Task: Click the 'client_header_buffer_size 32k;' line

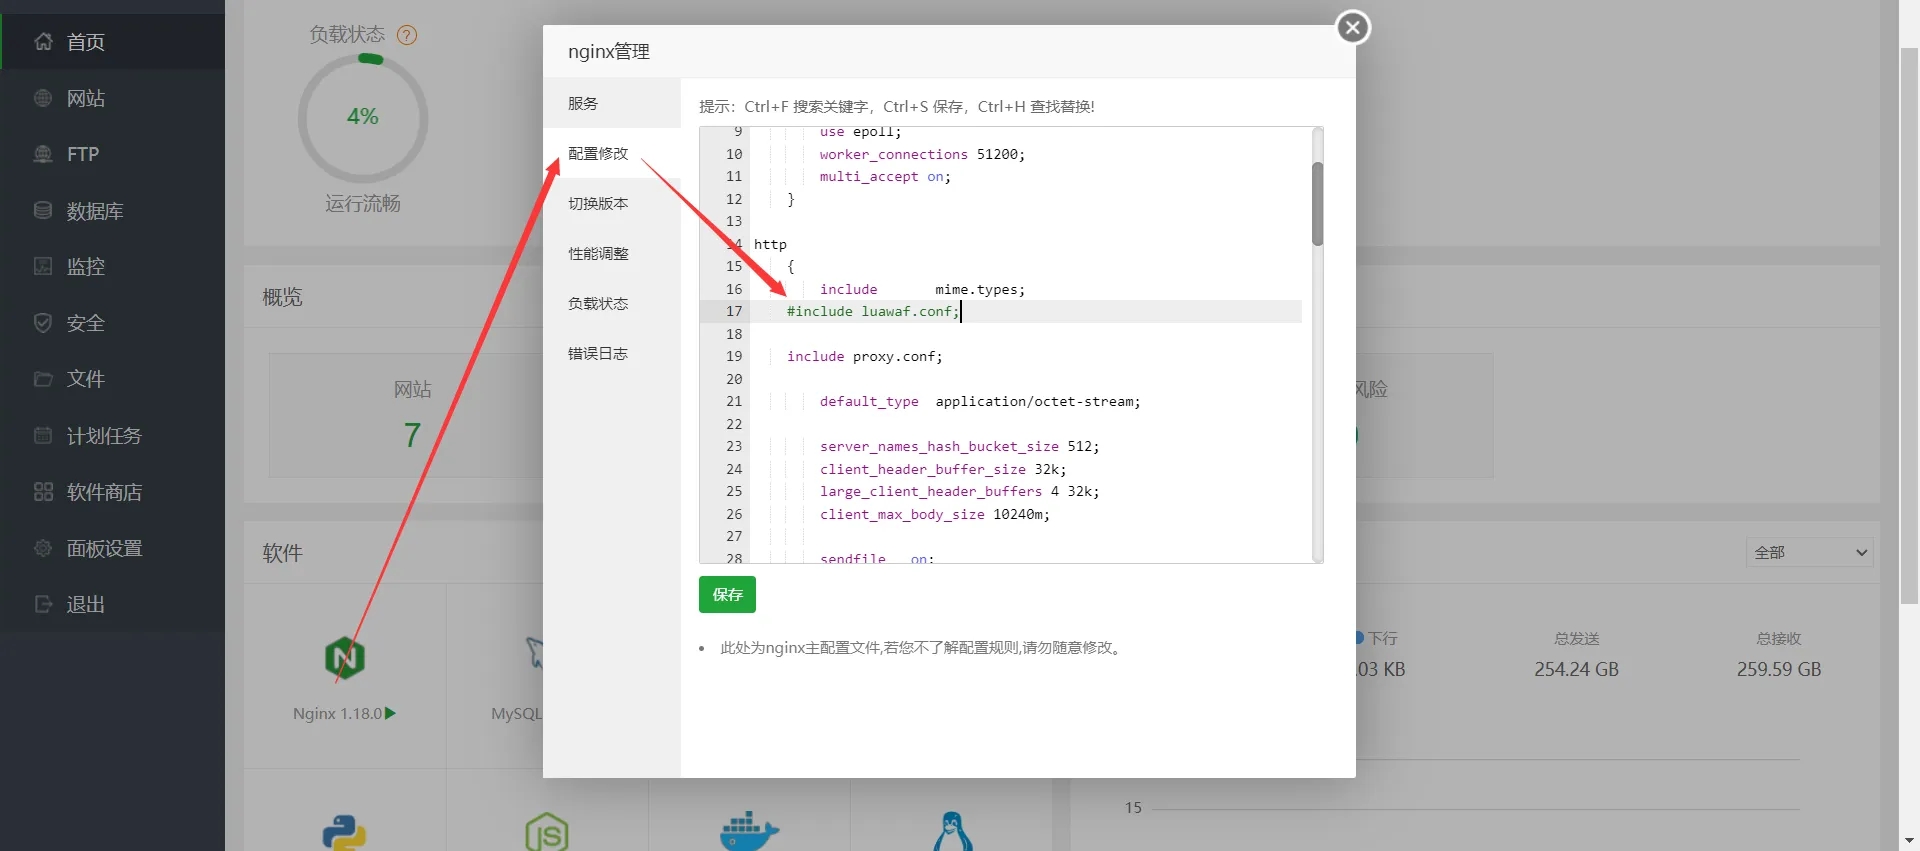Action: (x=943, y=469)
